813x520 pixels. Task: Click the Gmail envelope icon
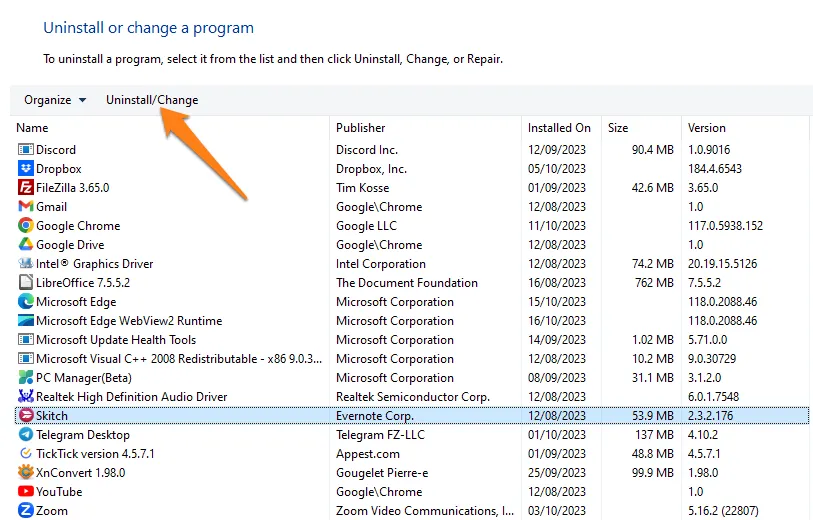tap(25, 206)
